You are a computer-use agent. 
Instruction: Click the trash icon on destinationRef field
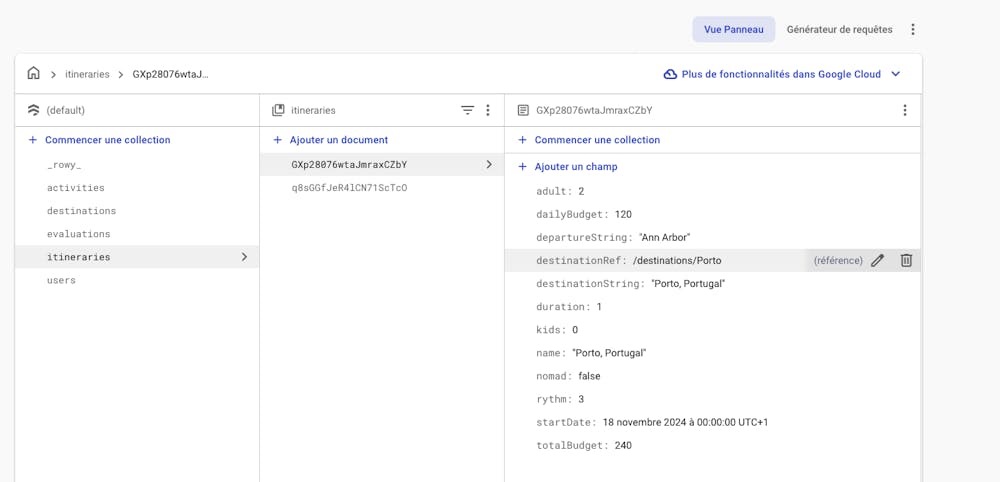[x=906, y=260]
